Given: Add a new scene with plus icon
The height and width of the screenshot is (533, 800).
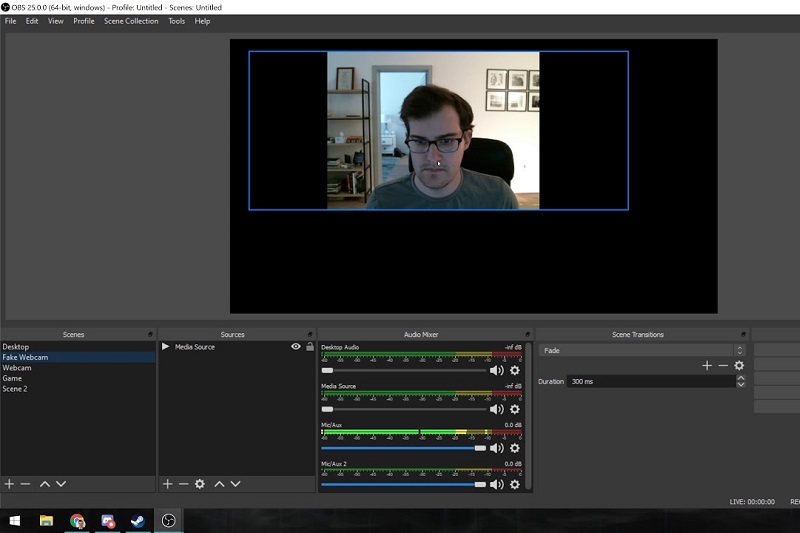Looking at the screenshot, I should (x=9, y=484).
